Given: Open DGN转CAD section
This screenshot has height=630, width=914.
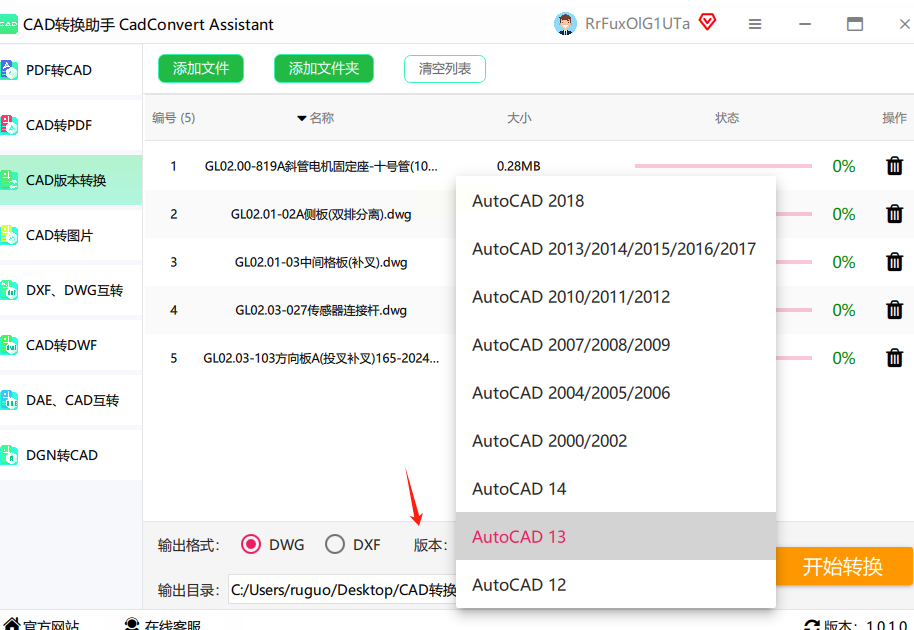Looking at the screenshot, I should [x=71, y=455].
